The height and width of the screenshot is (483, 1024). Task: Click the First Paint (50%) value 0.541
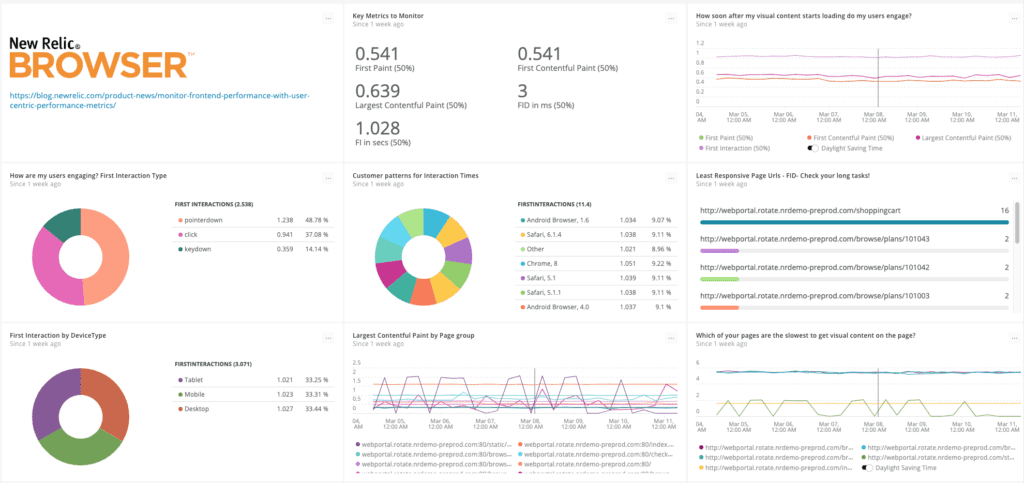377,54
